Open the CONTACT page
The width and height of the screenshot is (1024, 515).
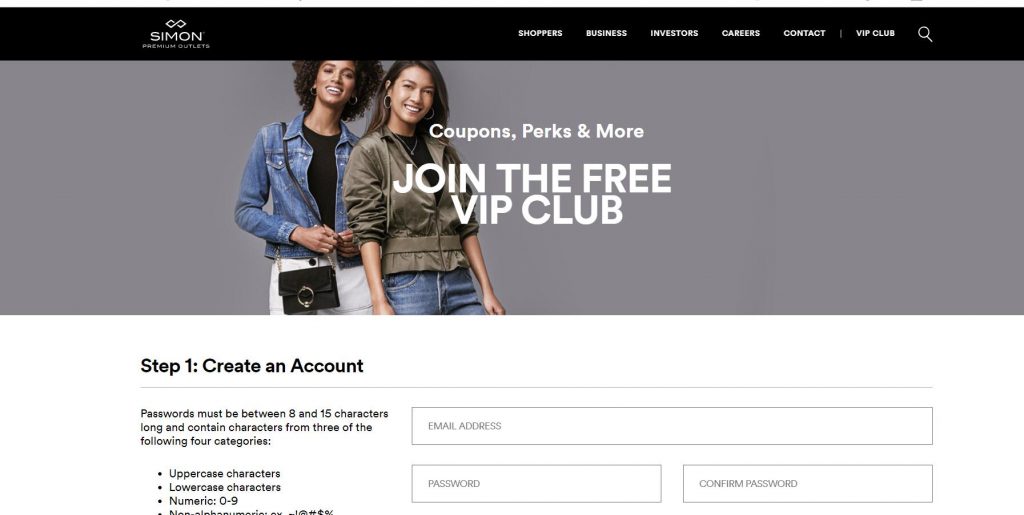[804, 33]
